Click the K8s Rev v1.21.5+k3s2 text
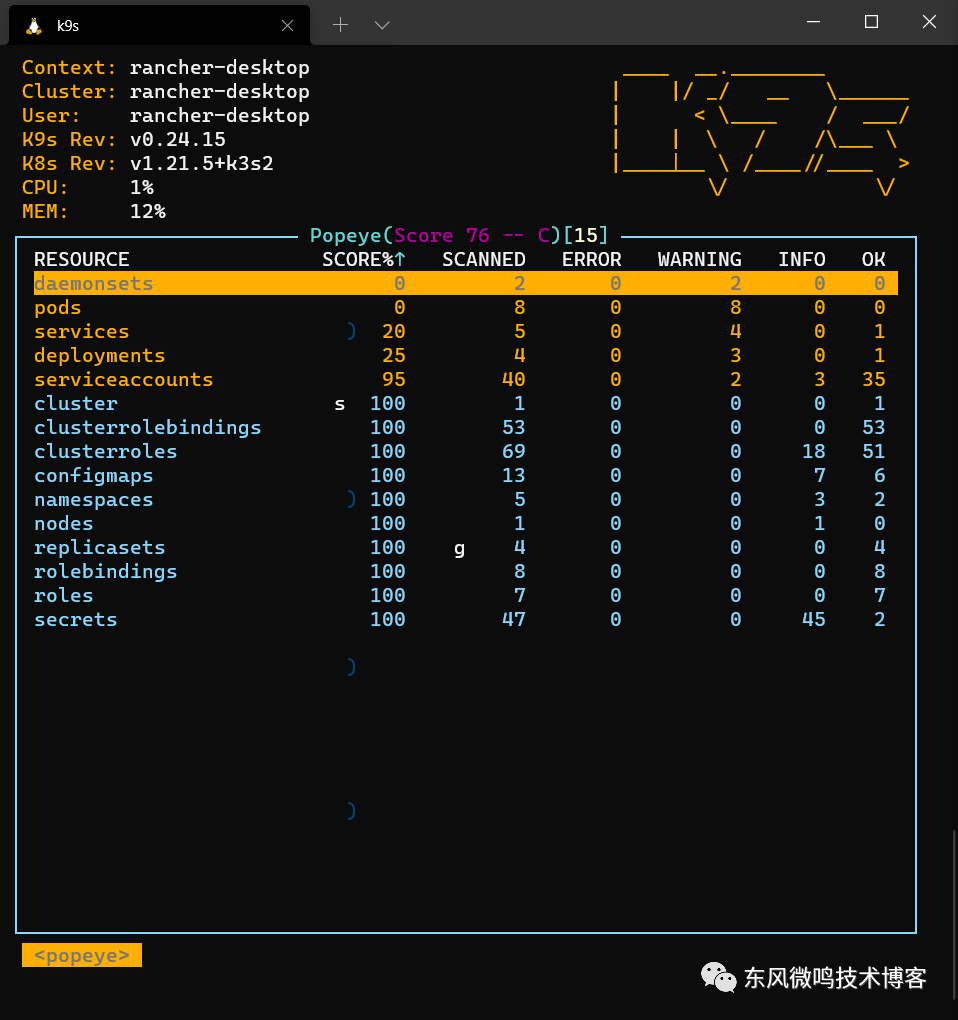Screen dimensions: 958x1020 click(148, 164)
